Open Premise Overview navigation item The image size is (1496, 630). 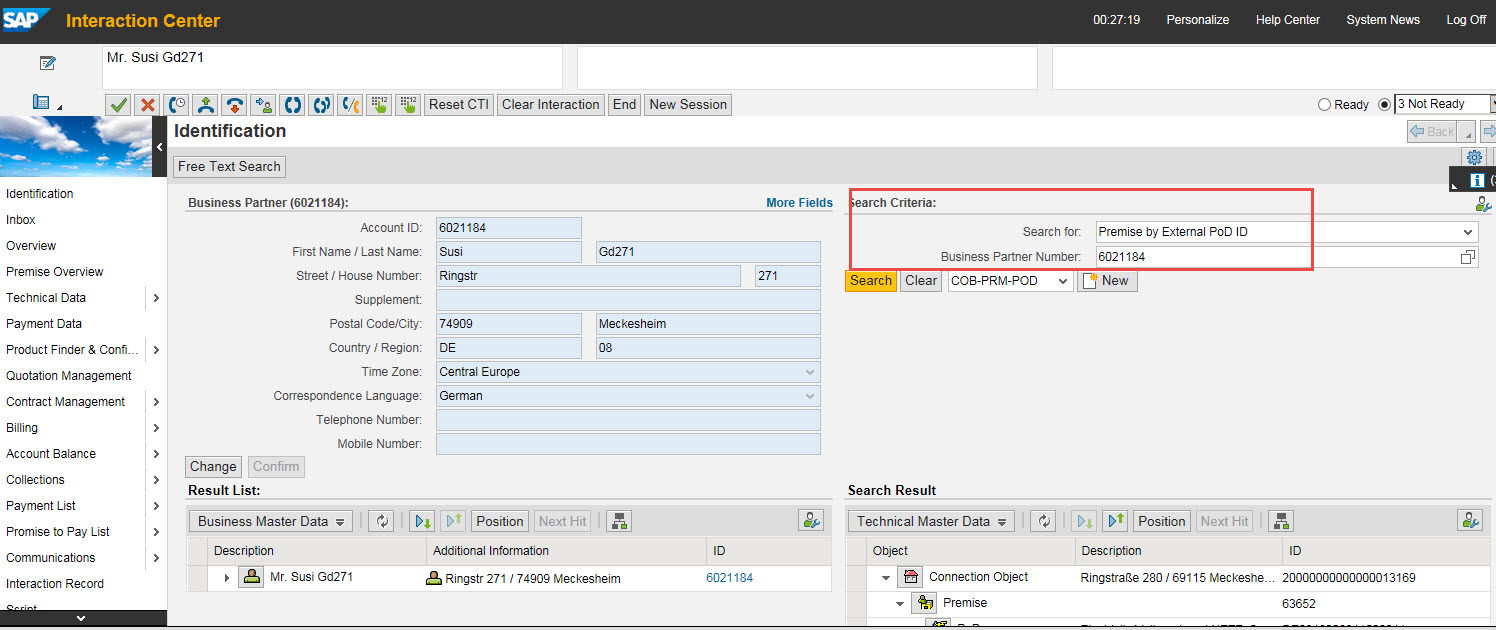[x=55, y=272]
